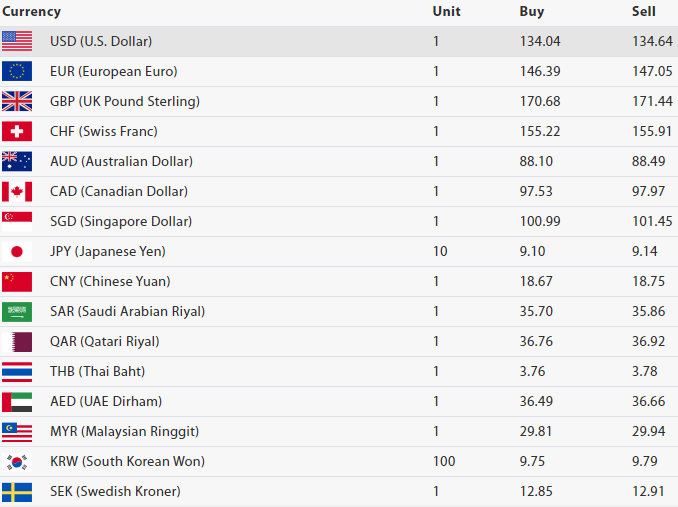Click the Buy column header
This screenshot has height=507, width=678.
(x=532, y=12)
